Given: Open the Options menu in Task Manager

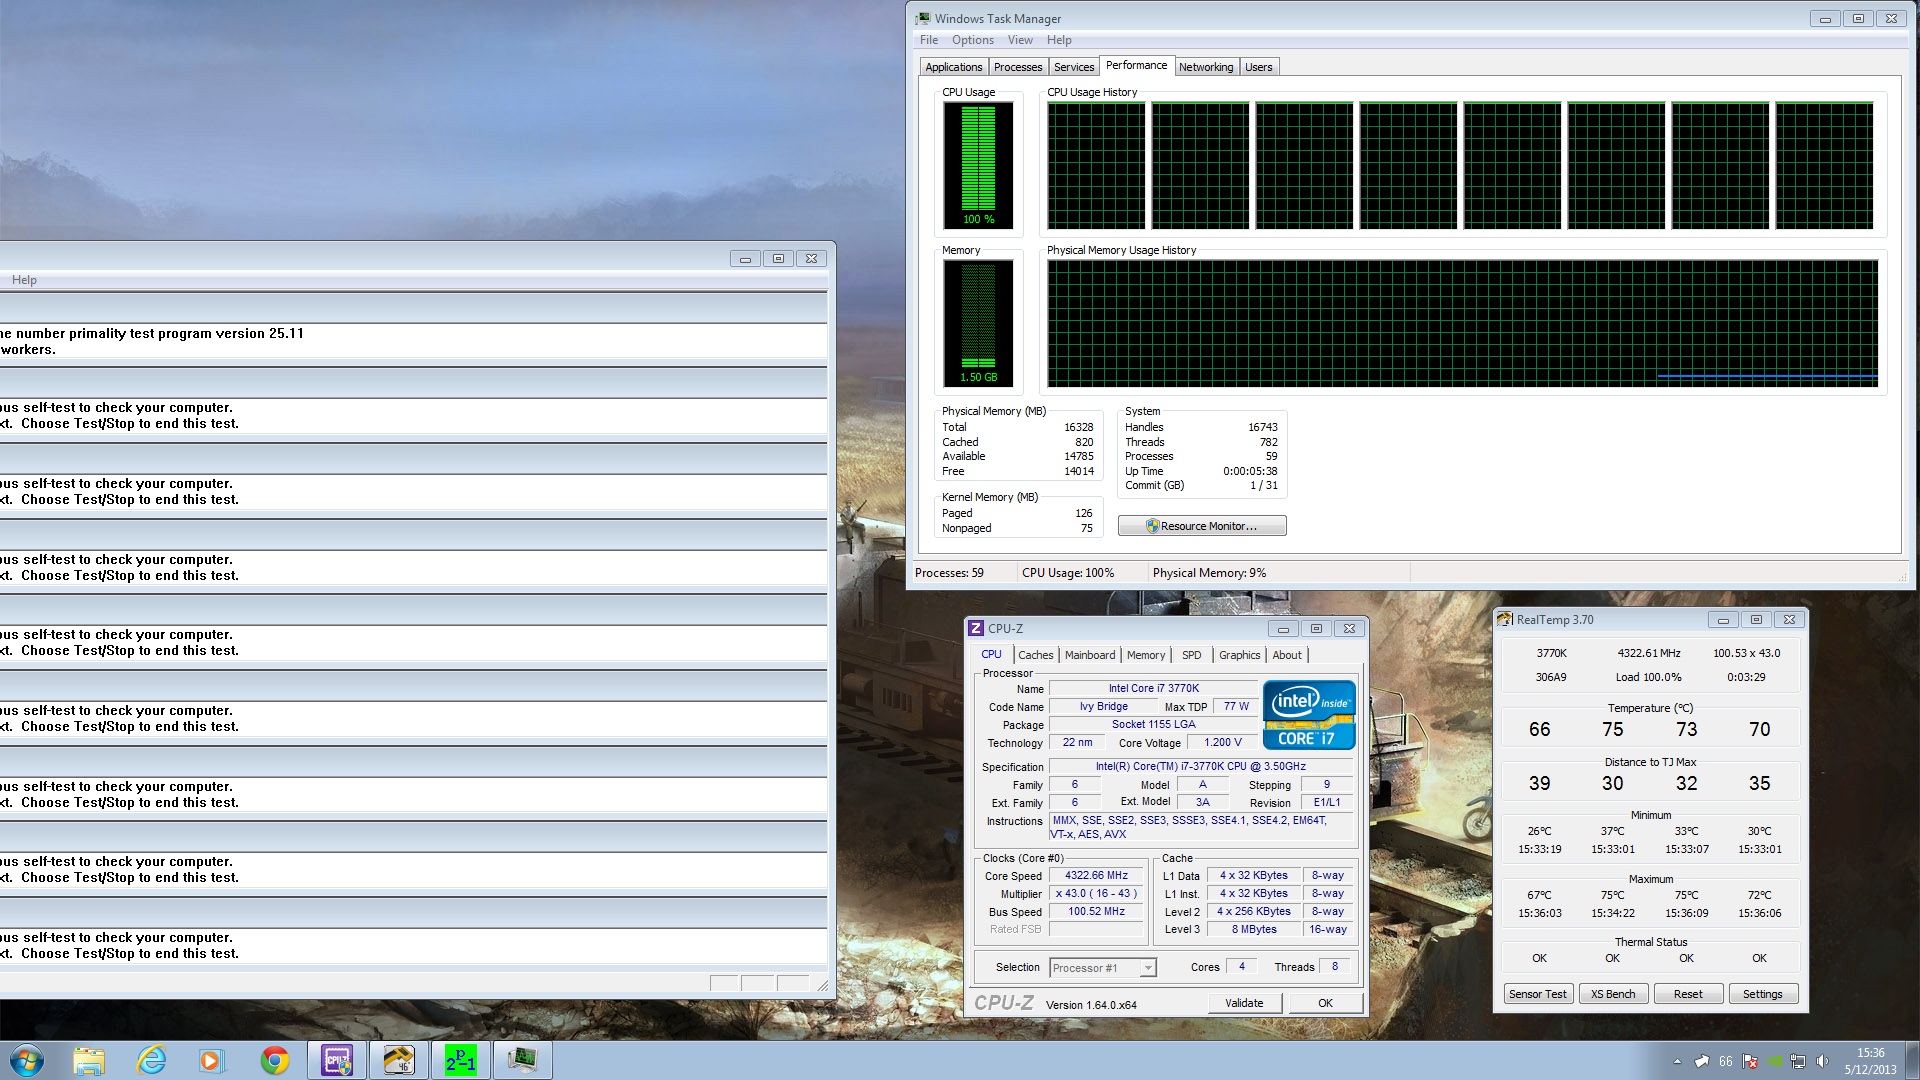Looking at the screenshot, I should (972, 40).
